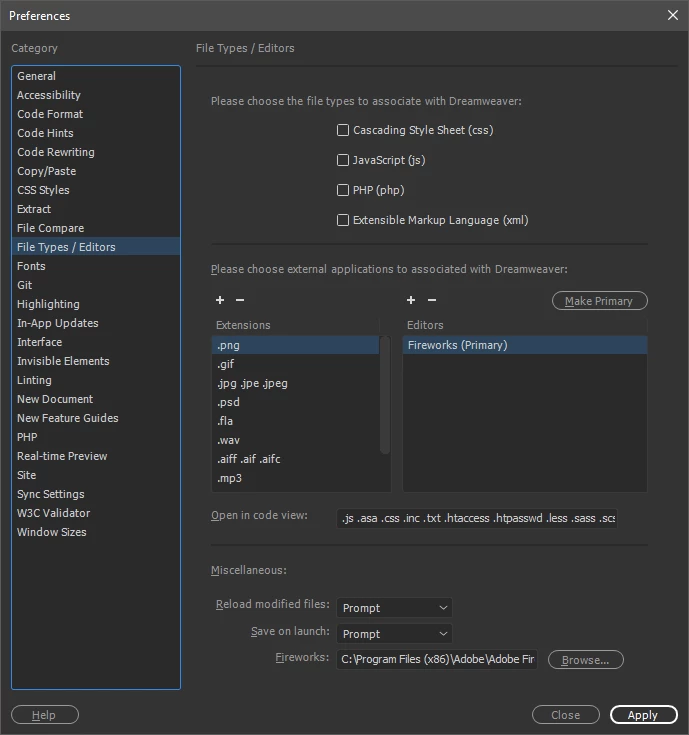Click the Close button
Screen dimensions: 689x735
566,714
